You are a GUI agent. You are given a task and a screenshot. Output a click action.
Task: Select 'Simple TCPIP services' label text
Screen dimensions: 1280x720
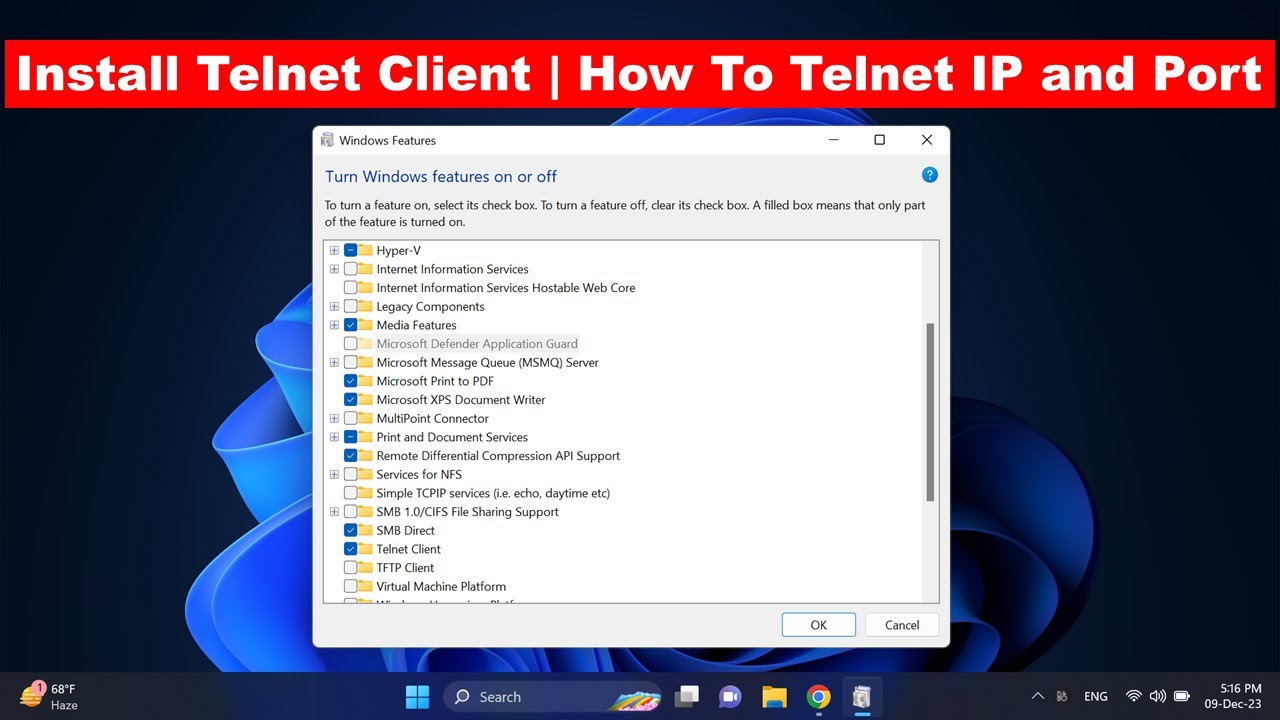point(493,493)
